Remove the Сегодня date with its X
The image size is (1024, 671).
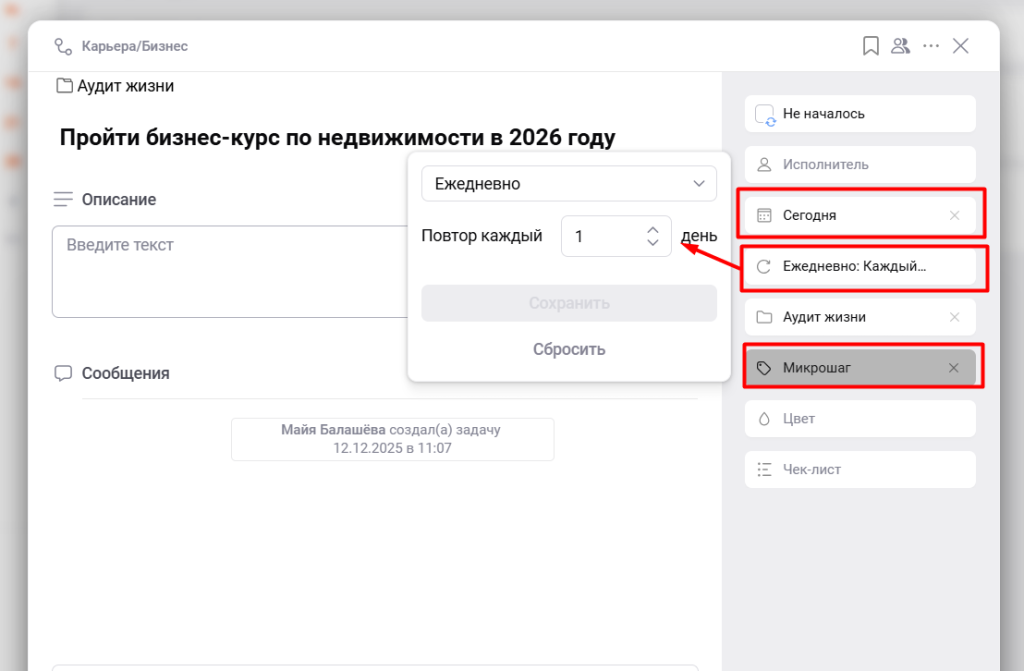pos(954,215)
